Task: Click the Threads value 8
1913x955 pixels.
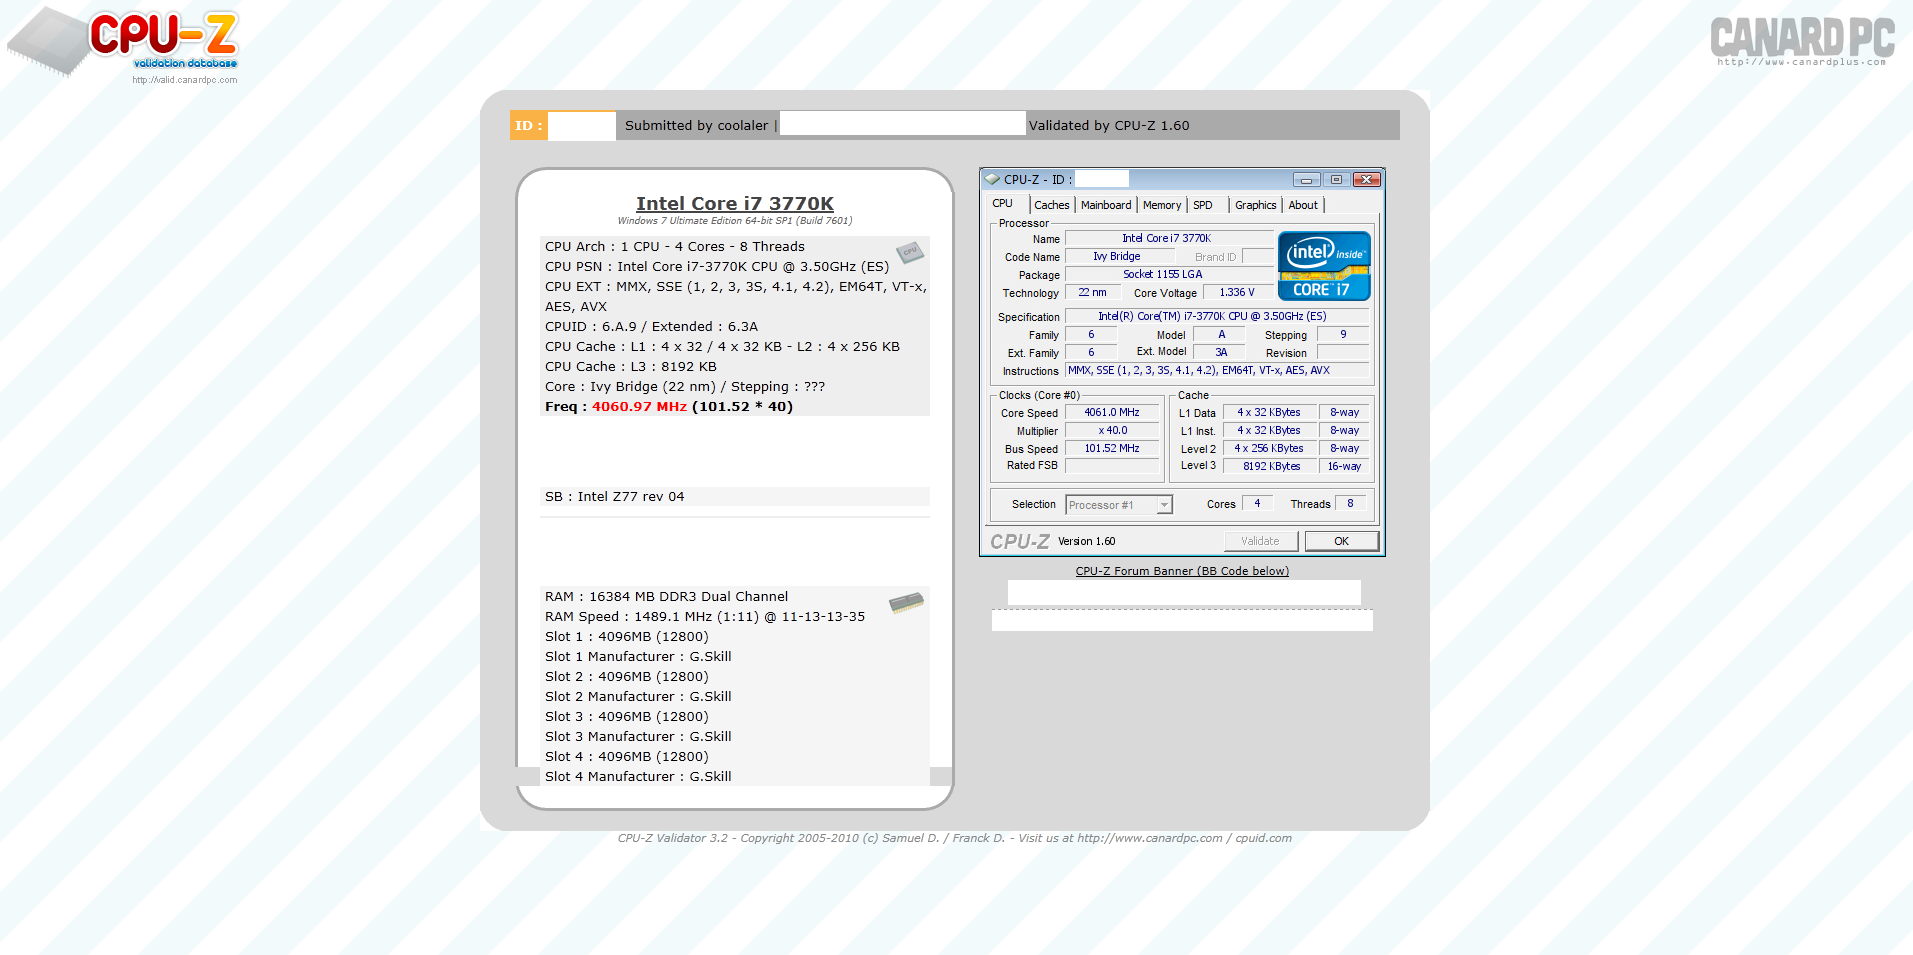Action: (x=1351, y=504)
